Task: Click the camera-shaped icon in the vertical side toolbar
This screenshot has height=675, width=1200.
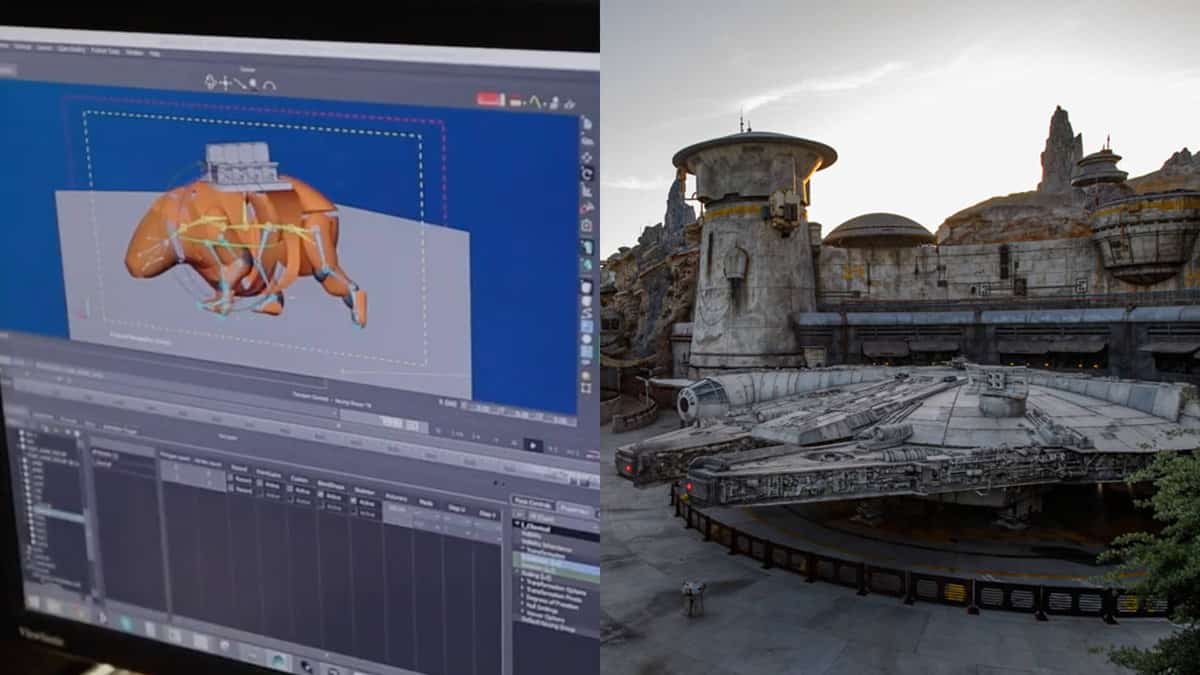Action: pyautogui.click(x=587, y=227)
